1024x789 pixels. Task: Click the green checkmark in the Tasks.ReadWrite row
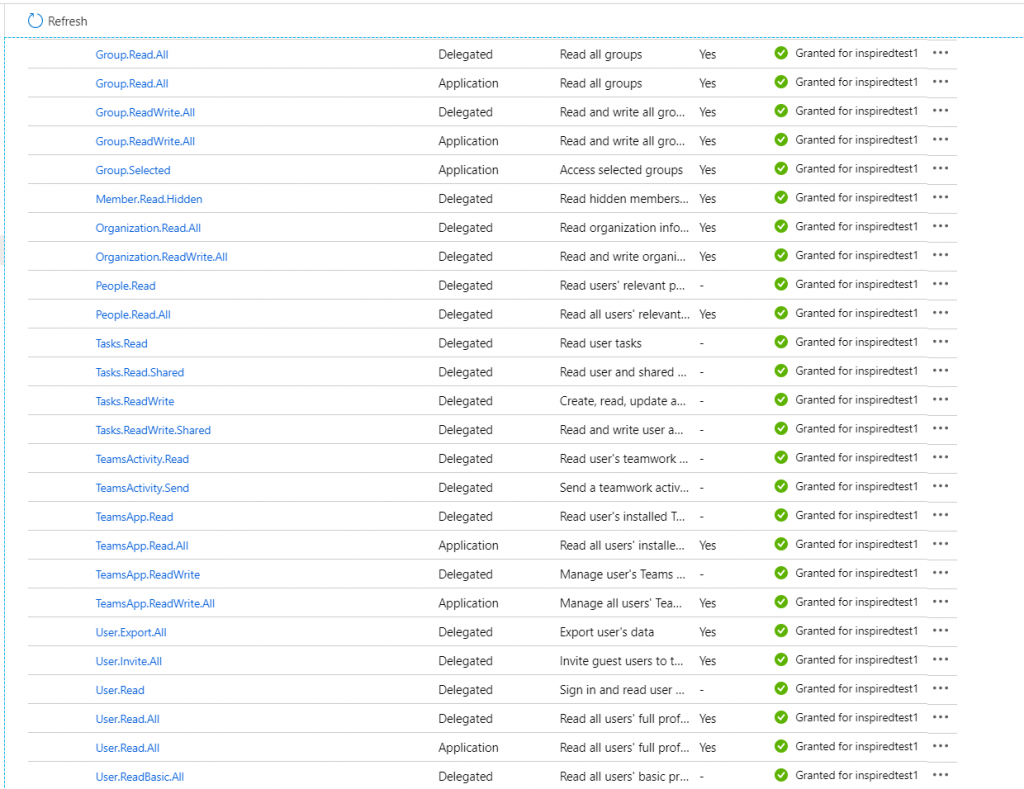click(x=781, y=400)
